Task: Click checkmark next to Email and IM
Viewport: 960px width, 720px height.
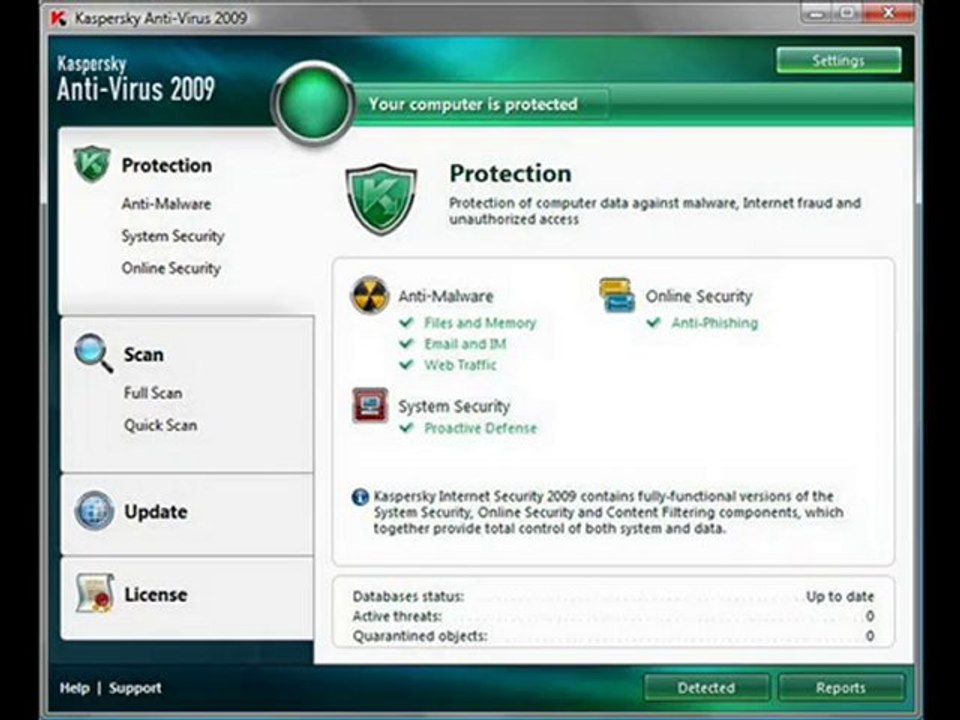Action: (407, 343)
